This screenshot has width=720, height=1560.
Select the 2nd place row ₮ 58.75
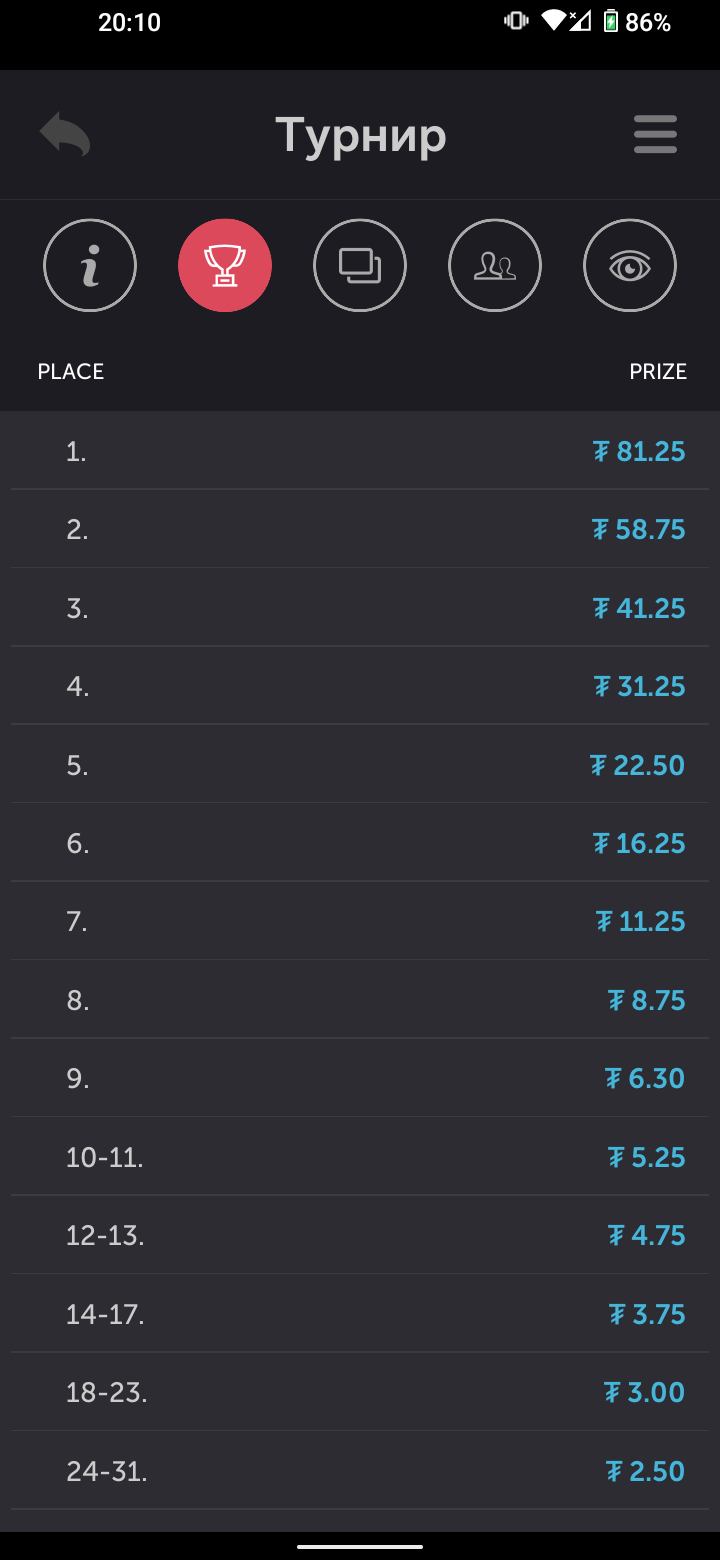pyautogui.click(x=360, y=529)
